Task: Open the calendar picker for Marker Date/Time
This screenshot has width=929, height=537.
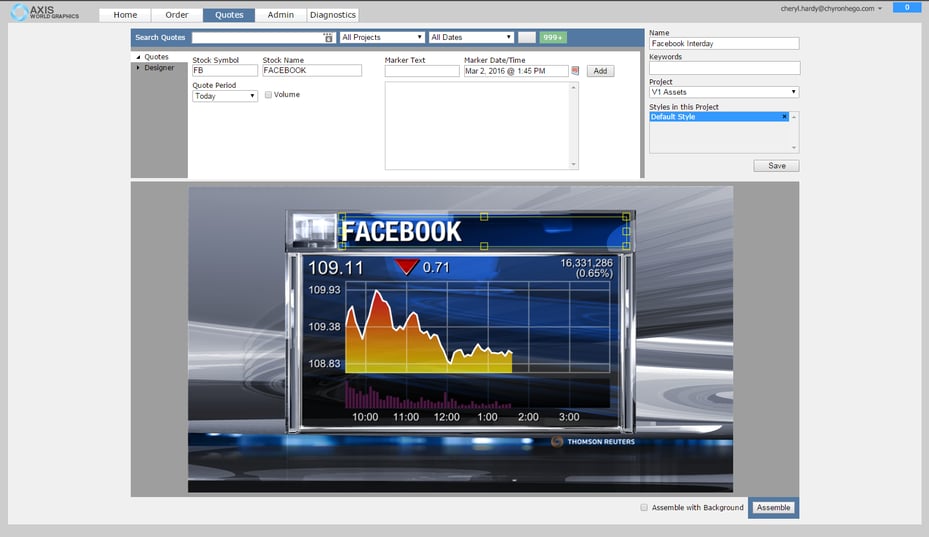Action: (576, 71)
